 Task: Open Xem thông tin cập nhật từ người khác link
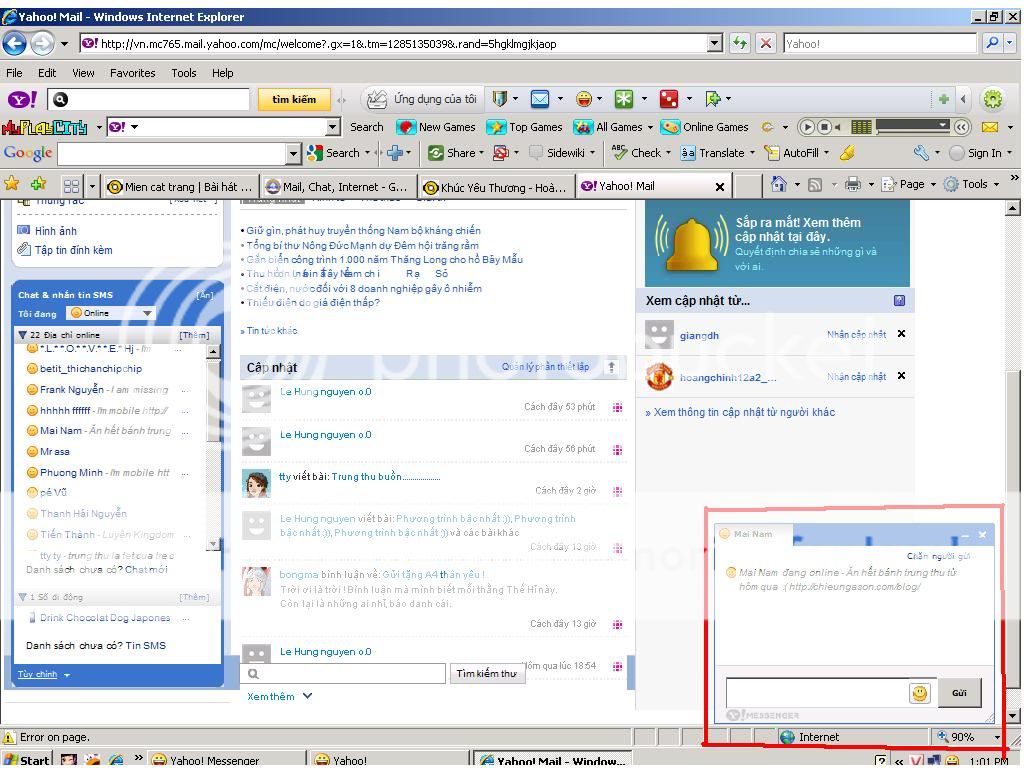pos(740,412)
